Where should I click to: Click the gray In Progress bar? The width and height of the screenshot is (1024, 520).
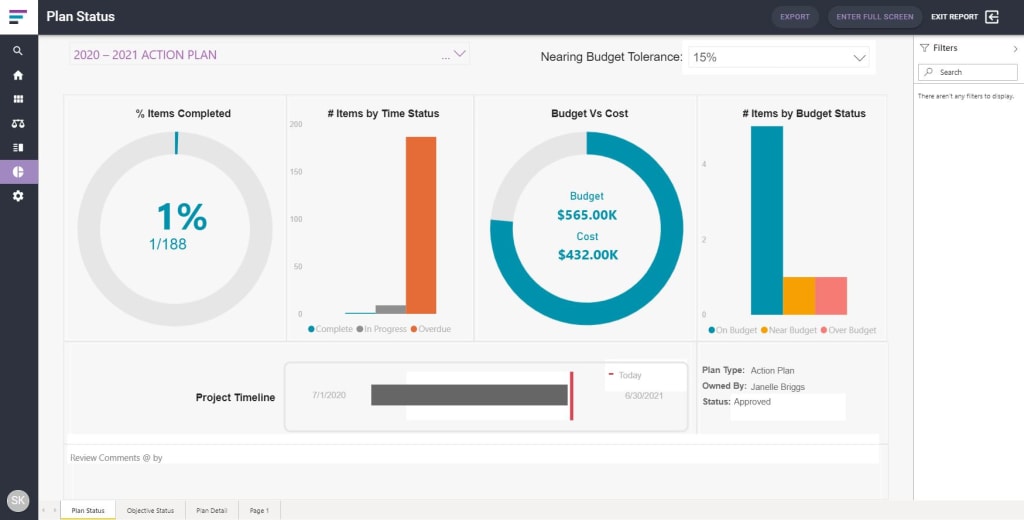391,310
